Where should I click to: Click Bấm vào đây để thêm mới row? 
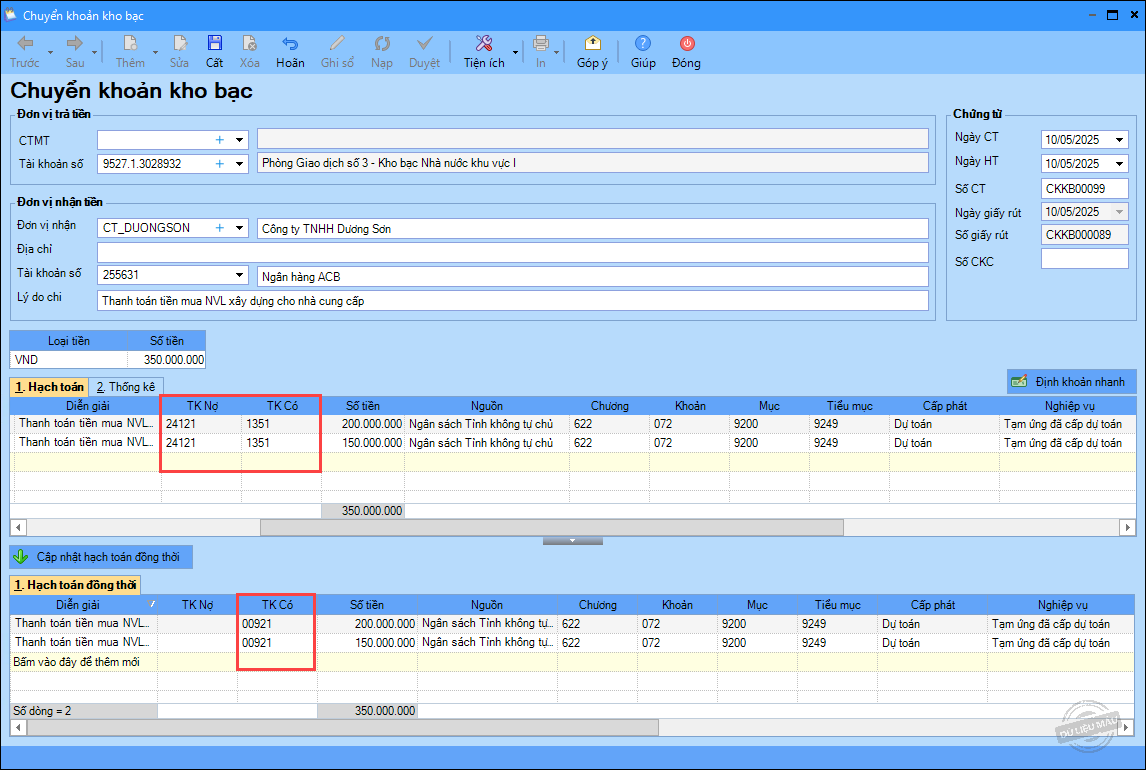80,662
